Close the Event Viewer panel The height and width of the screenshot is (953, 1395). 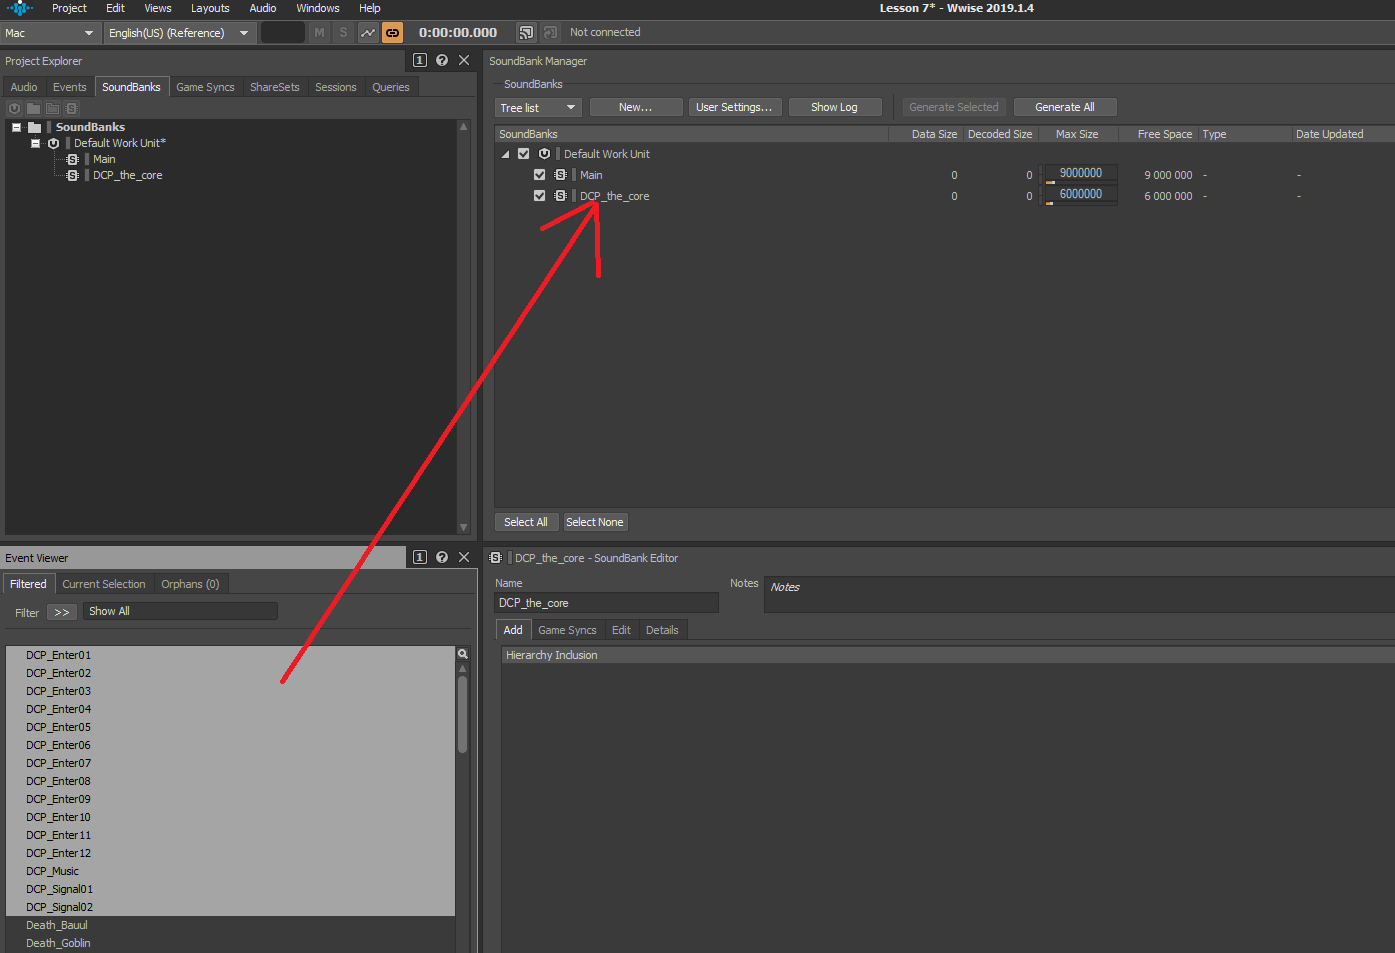coord(464,557)
